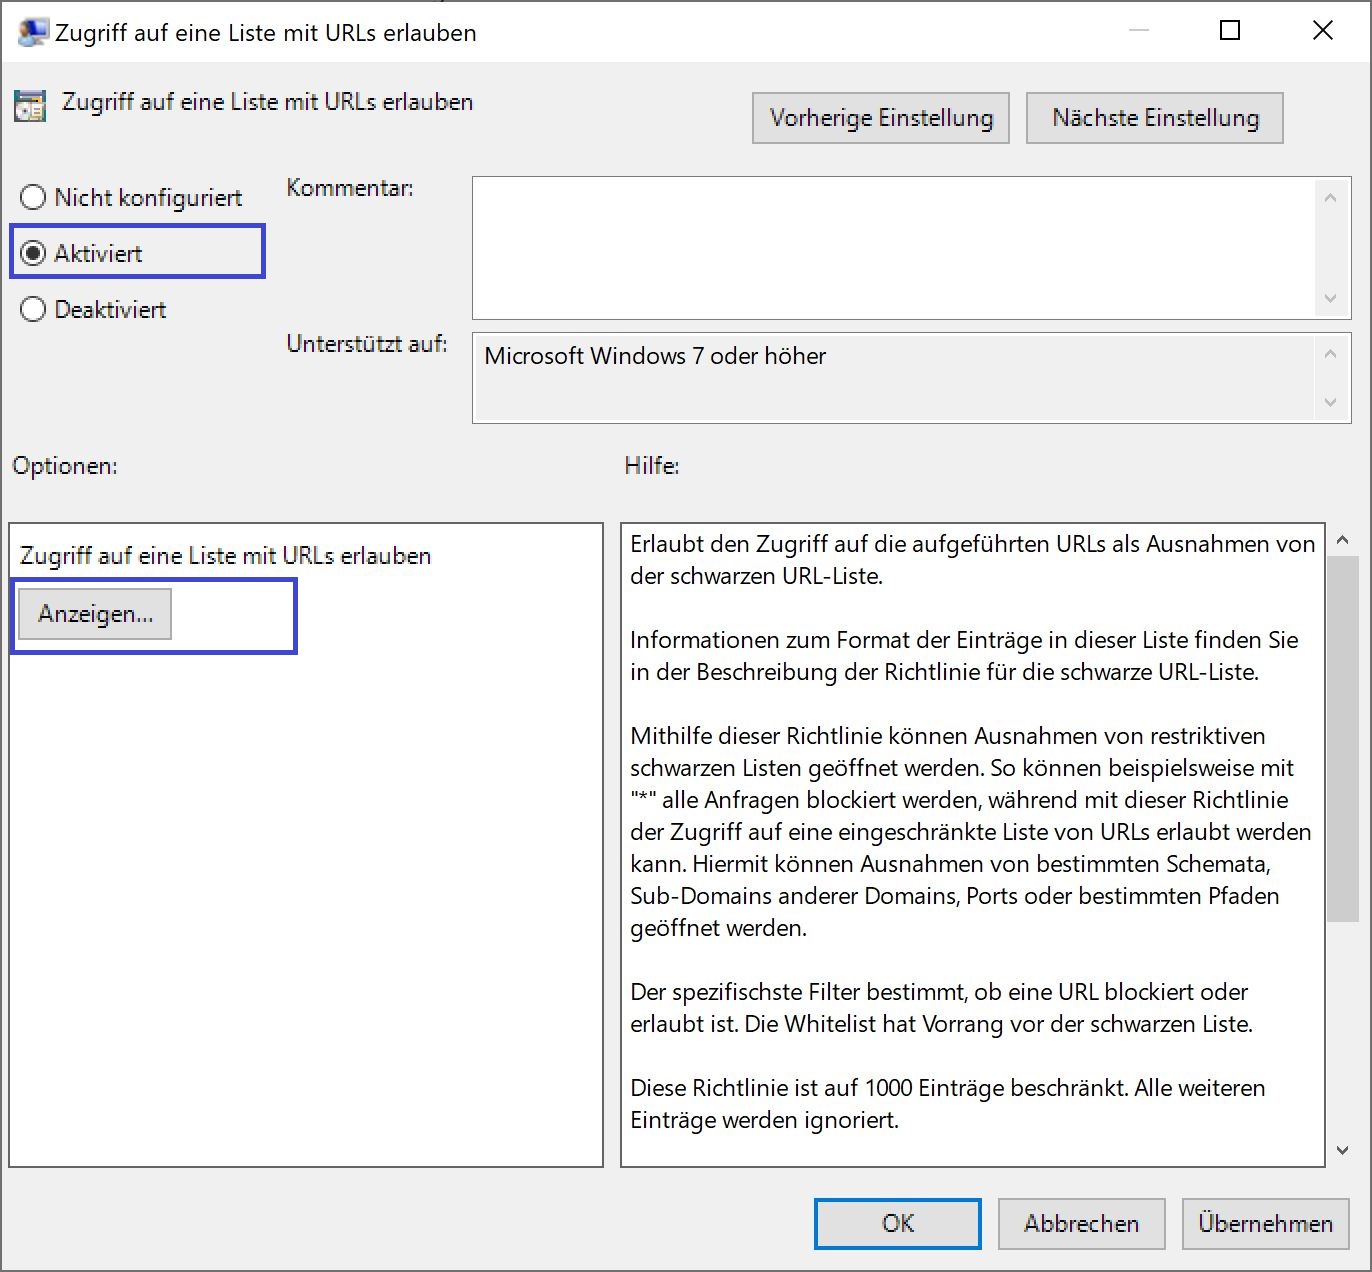Cancel the dialog with 'Abbrechen'
1372x1272 pixels.
1080,1224
